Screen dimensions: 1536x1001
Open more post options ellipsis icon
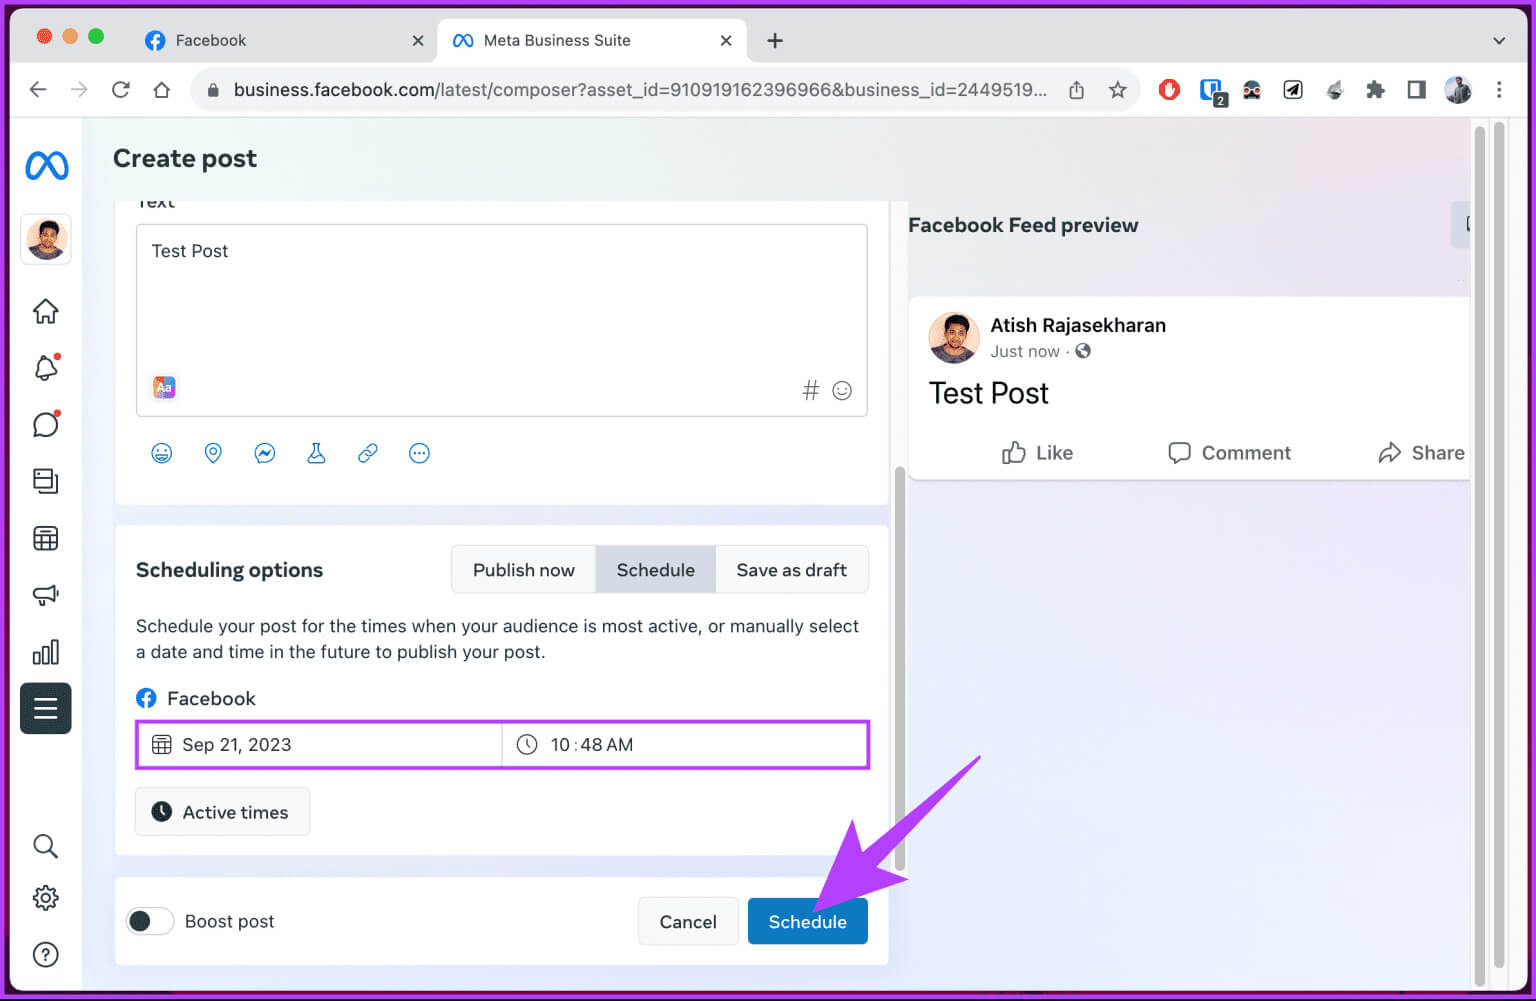click(420, 453)
